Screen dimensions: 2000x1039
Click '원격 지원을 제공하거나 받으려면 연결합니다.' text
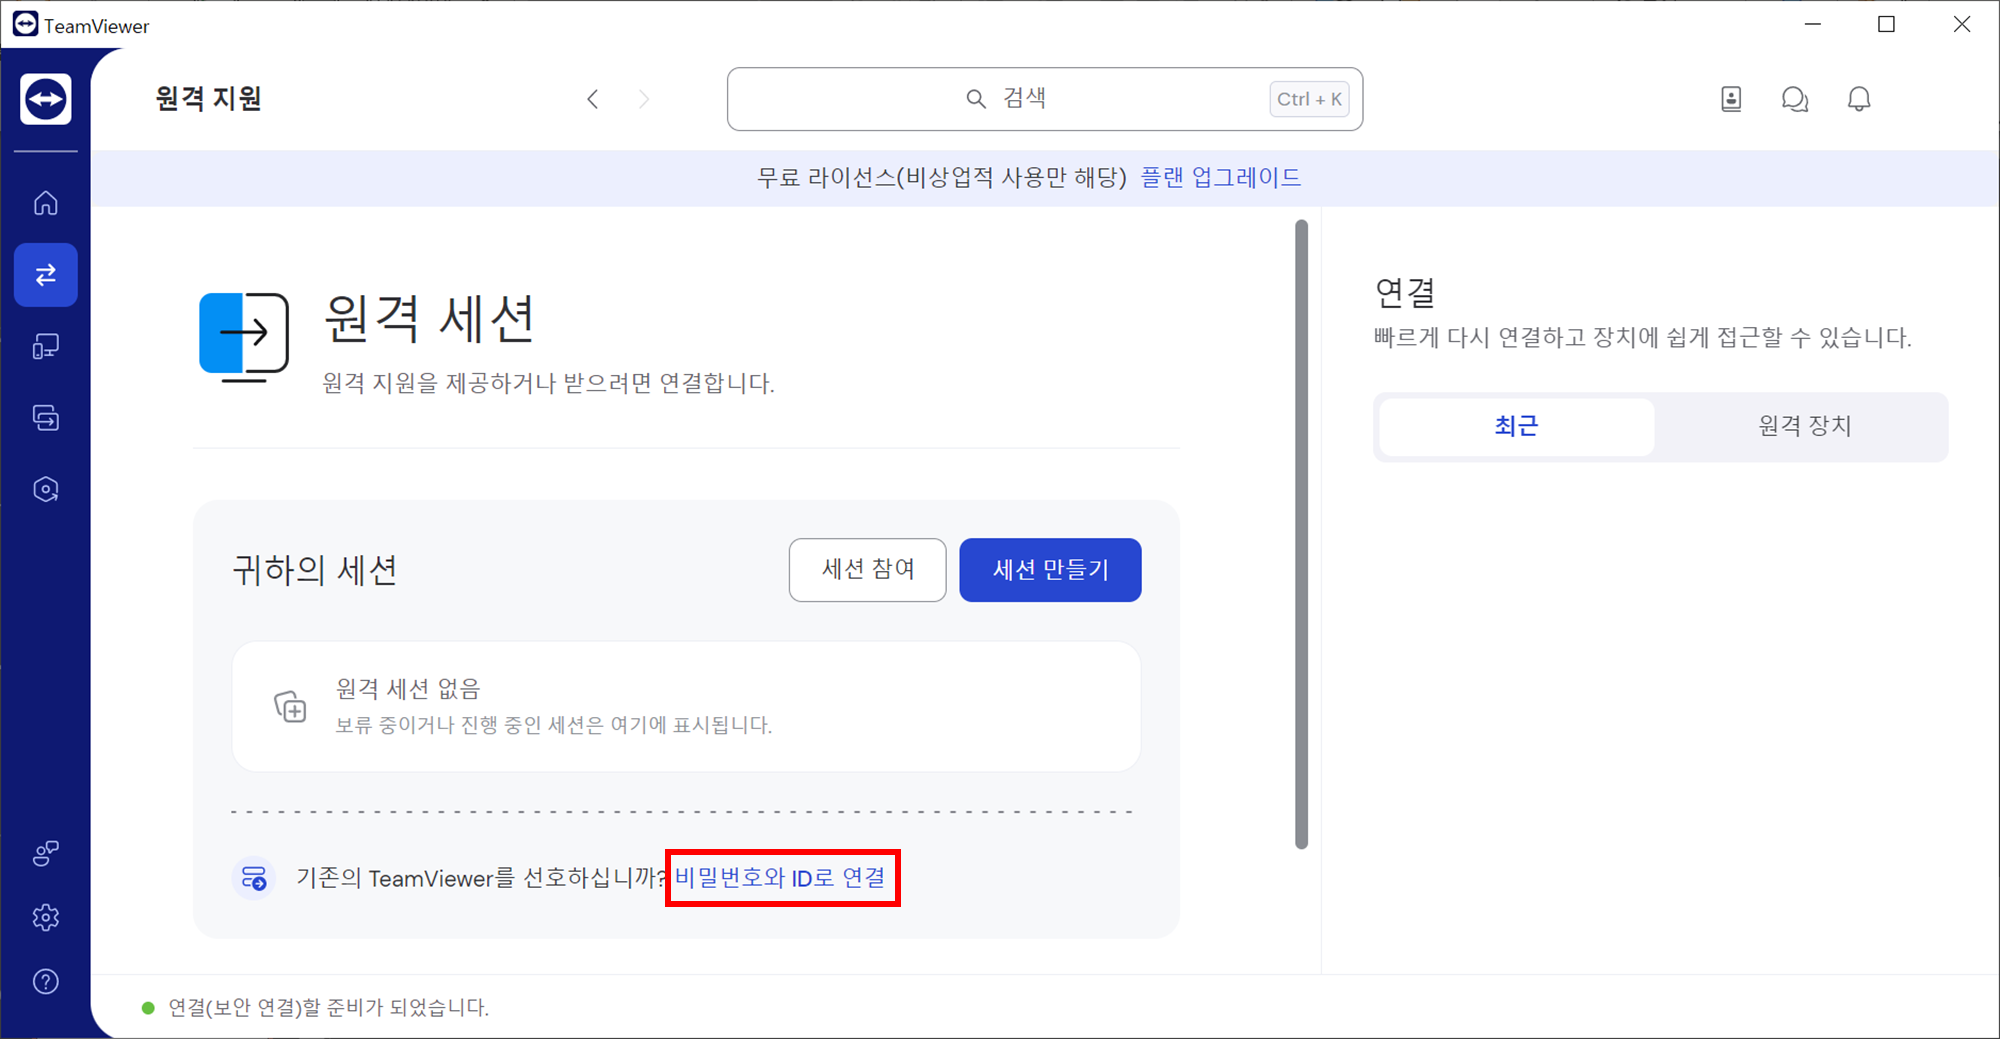click(x=548, y=383)
